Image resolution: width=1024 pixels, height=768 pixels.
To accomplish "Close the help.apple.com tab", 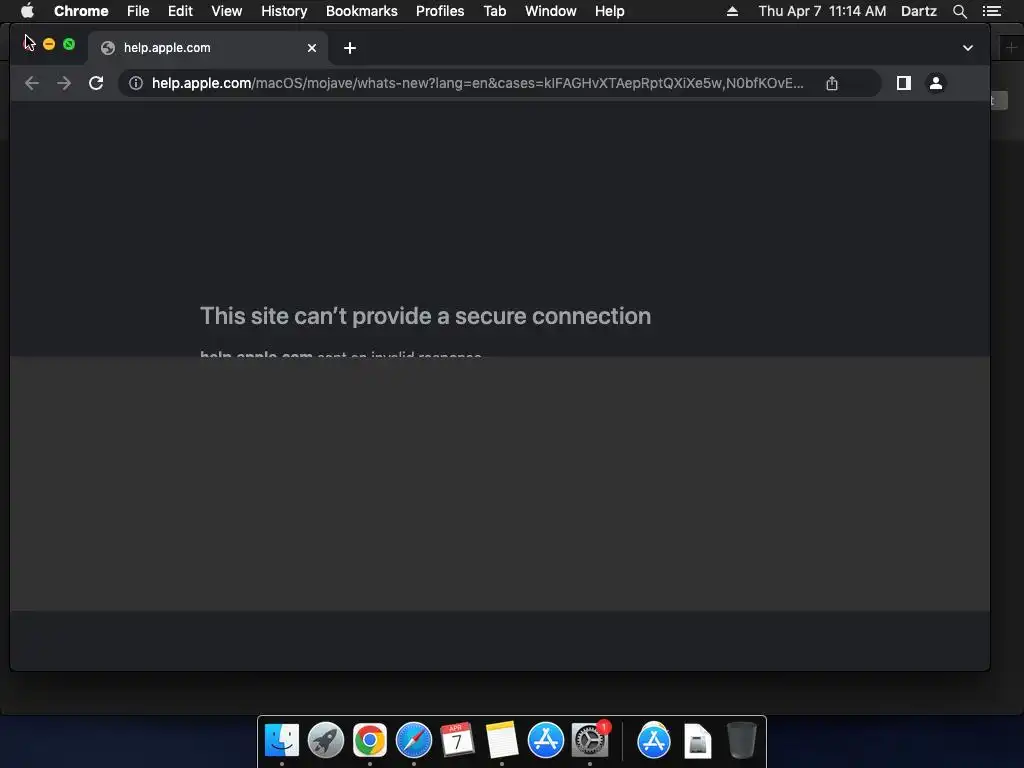I will [312, 48].
